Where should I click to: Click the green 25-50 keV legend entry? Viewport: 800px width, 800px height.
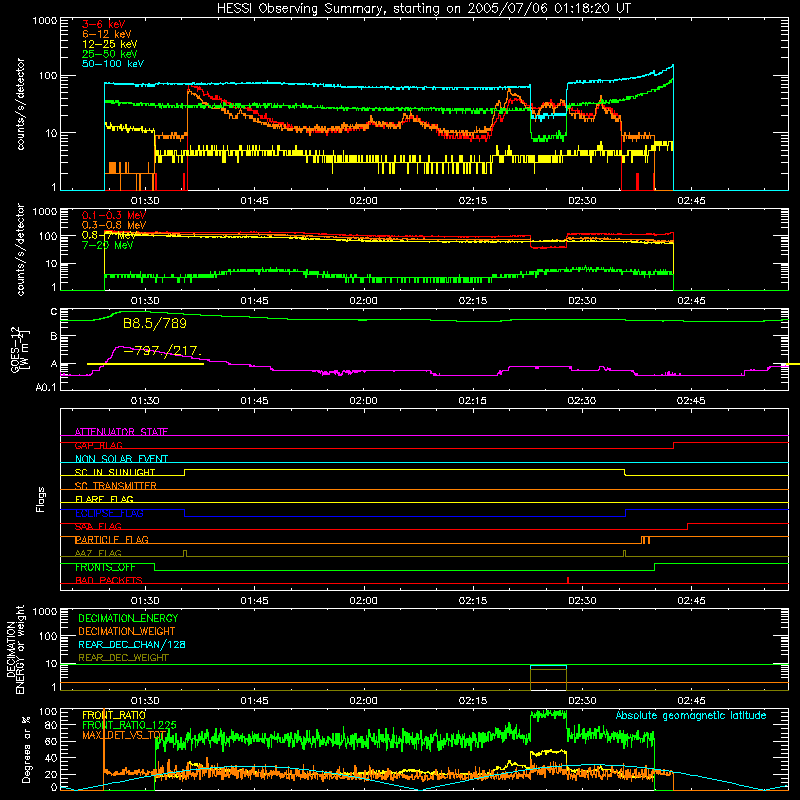click(x=110, y=54)
